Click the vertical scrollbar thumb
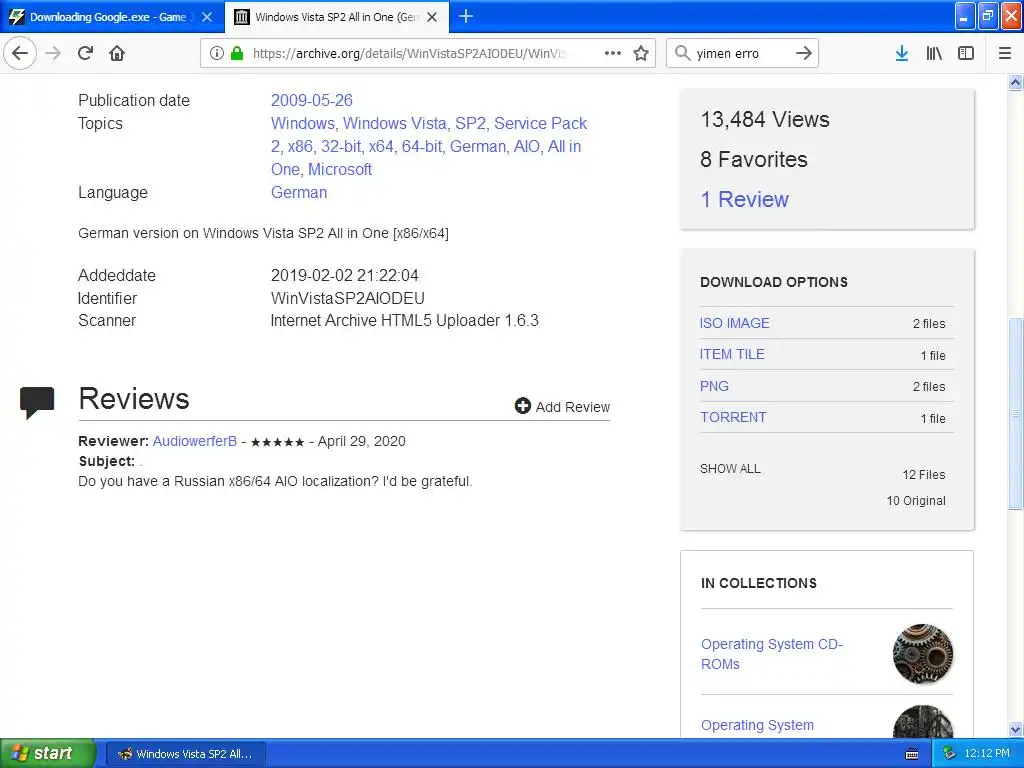The image size is (1024, 768). pyautogui.click(x=1015, y=413)
